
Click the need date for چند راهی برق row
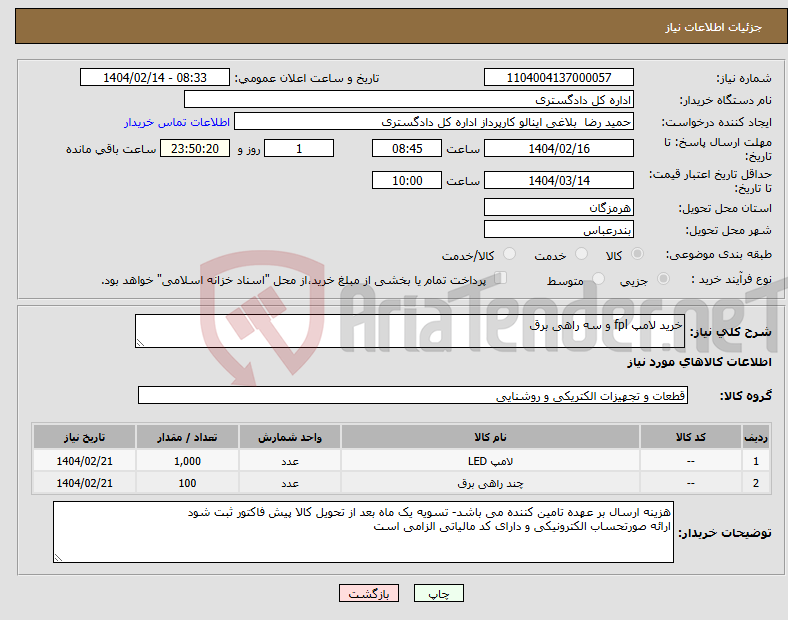pos(84,483)
